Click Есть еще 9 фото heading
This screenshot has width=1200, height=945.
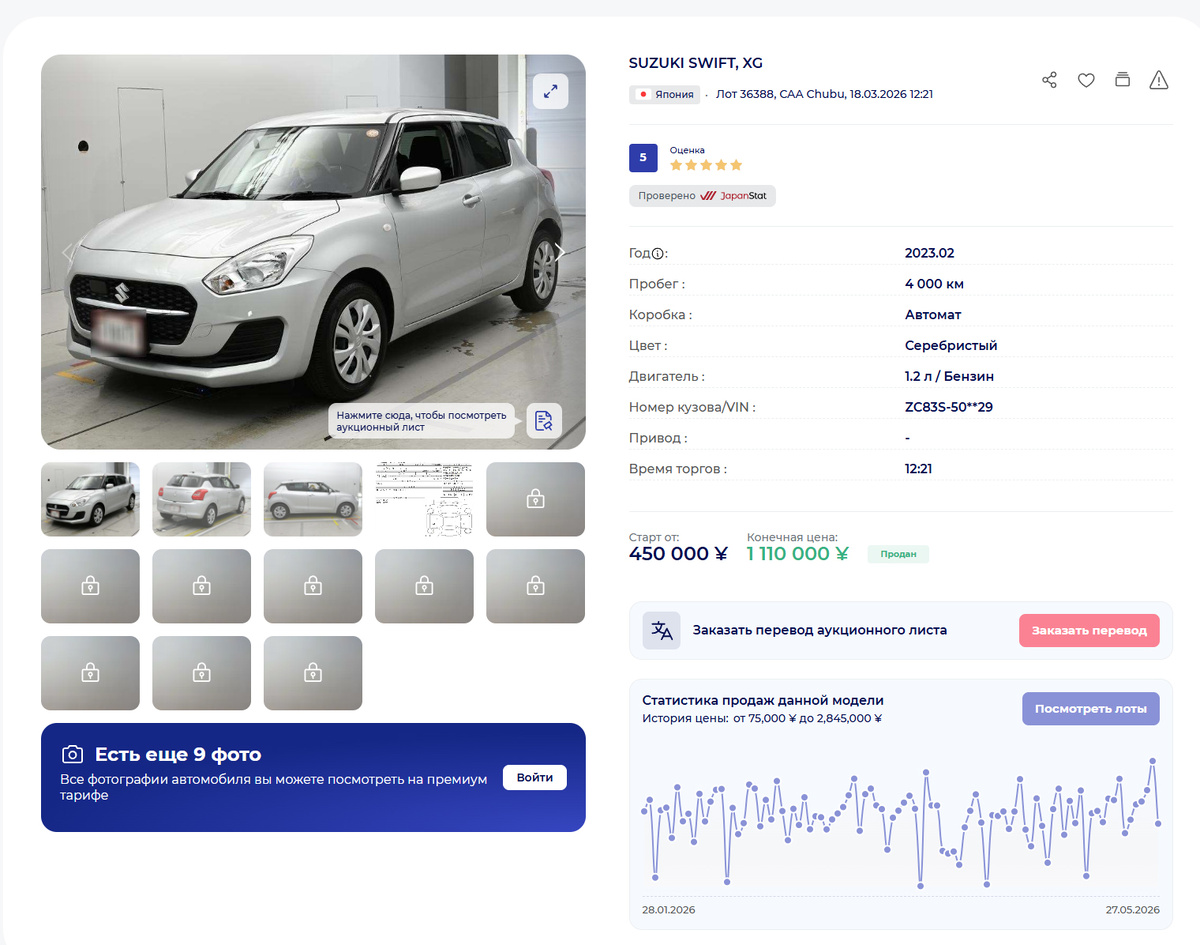point(178,755)
